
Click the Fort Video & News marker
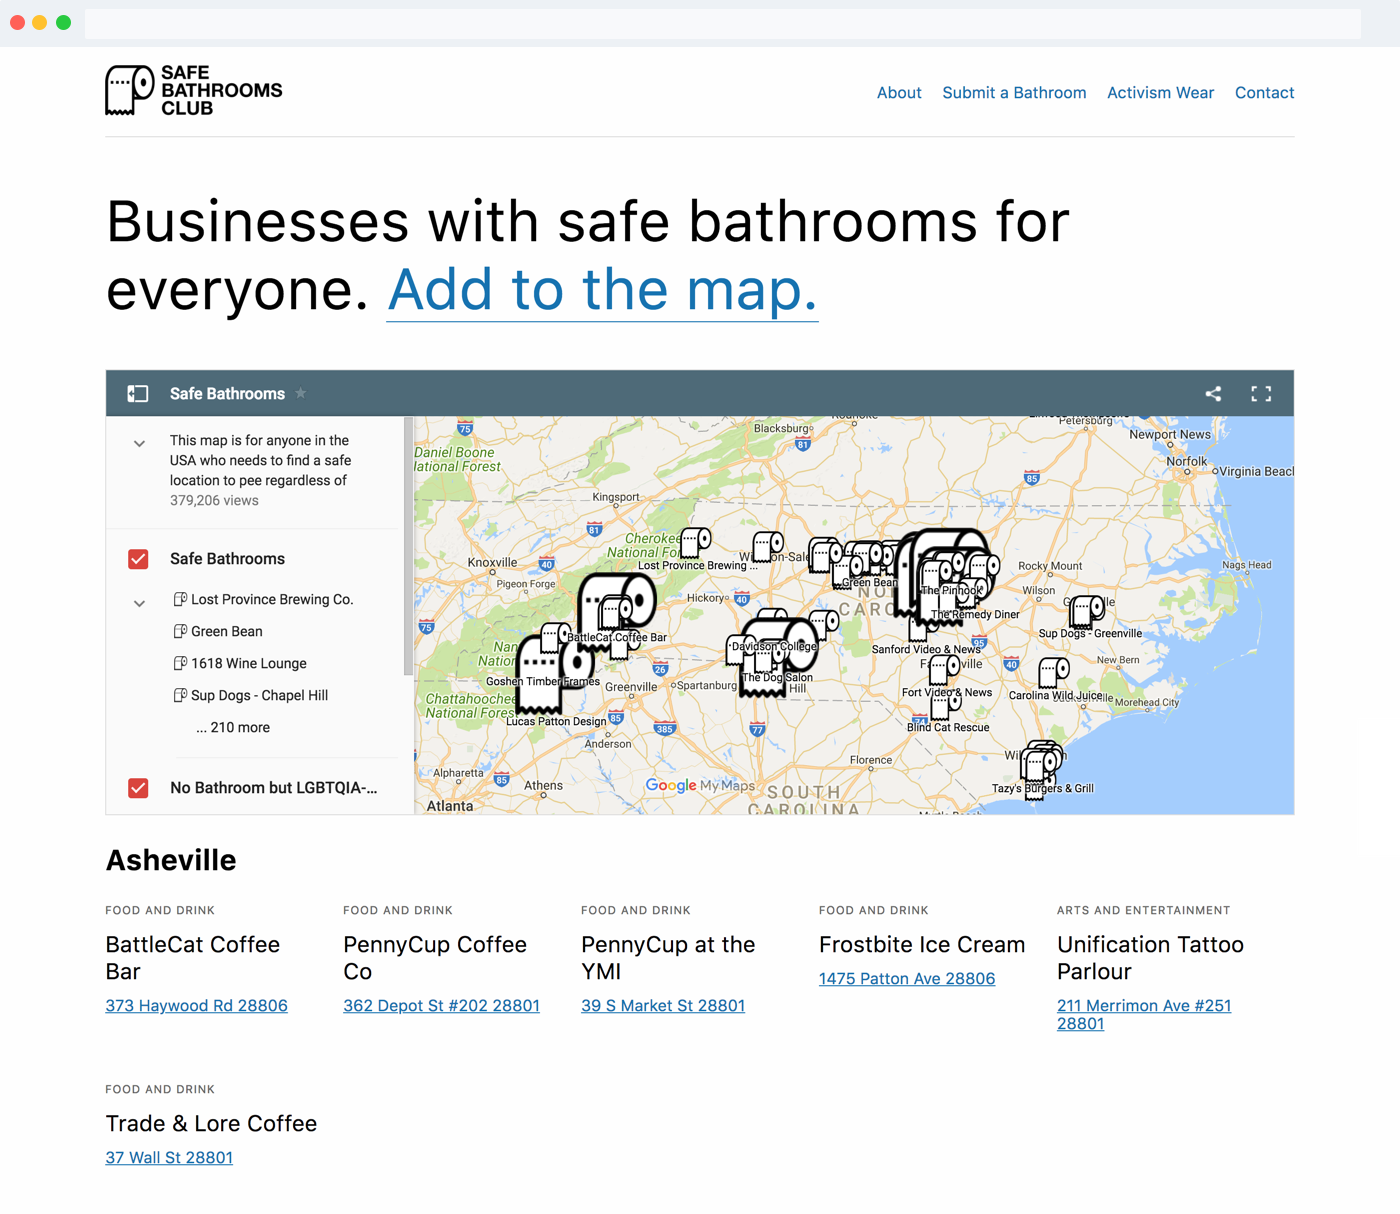coord(944,670)
